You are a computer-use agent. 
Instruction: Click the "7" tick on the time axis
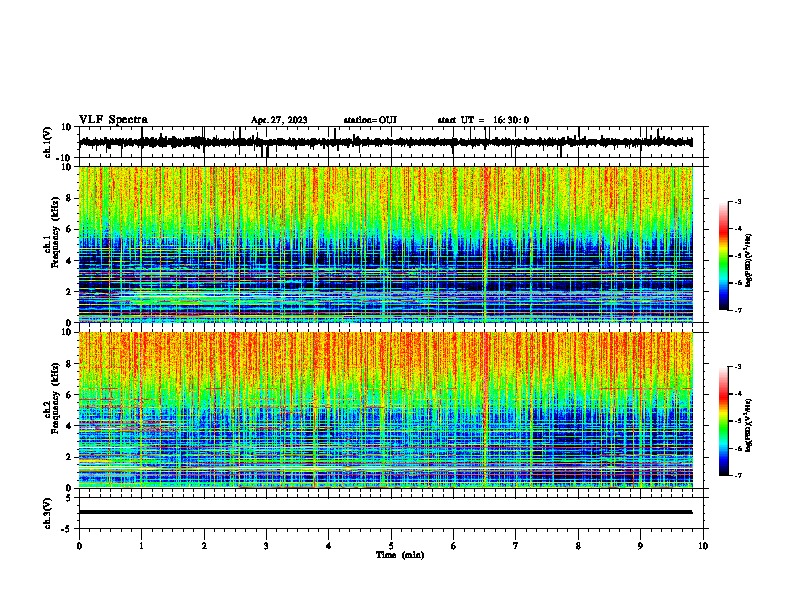(516, 546)
